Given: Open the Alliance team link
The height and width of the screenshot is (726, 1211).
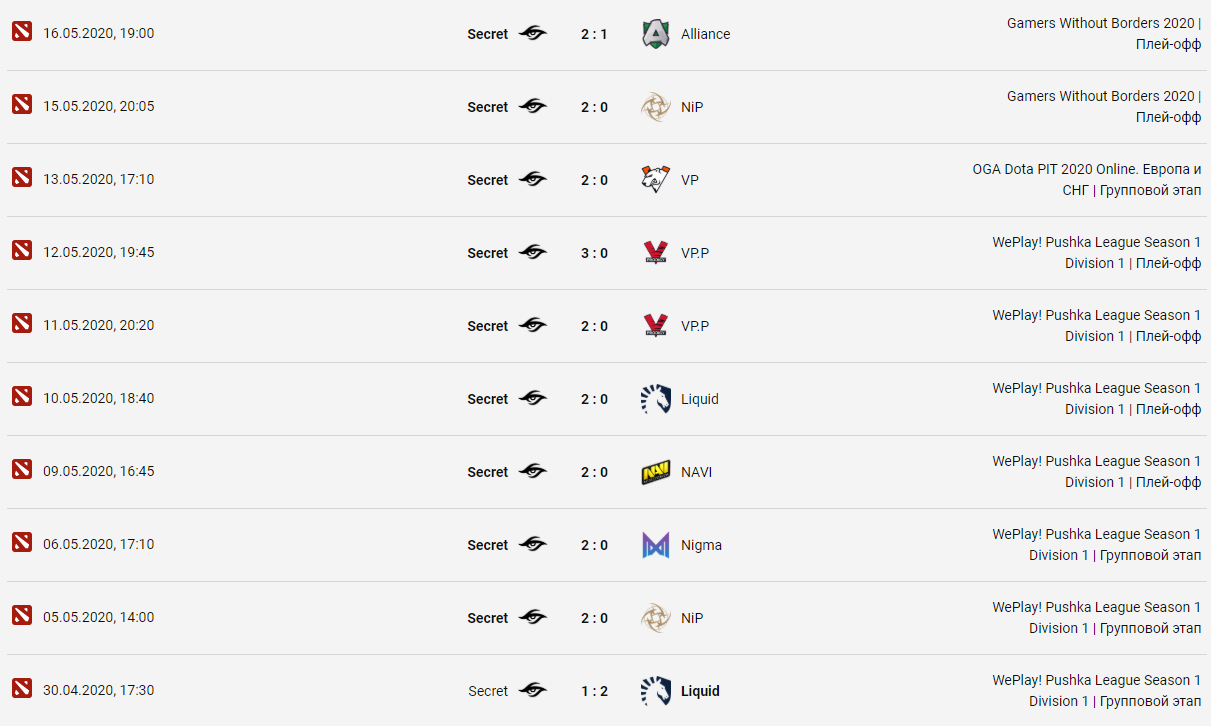Looking at the screenshot, I should pos(705,34).
